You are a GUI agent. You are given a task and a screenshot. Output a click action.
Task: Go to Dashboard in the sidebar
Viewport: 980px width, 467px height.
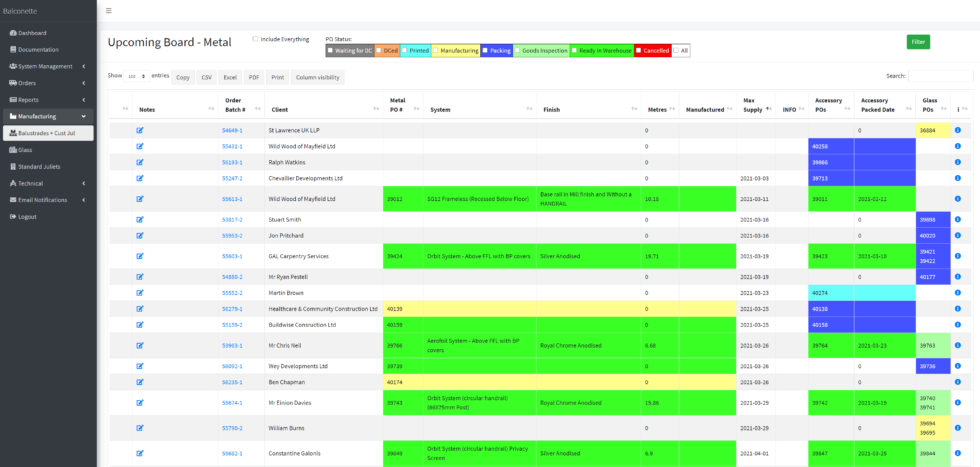[32, 33]
